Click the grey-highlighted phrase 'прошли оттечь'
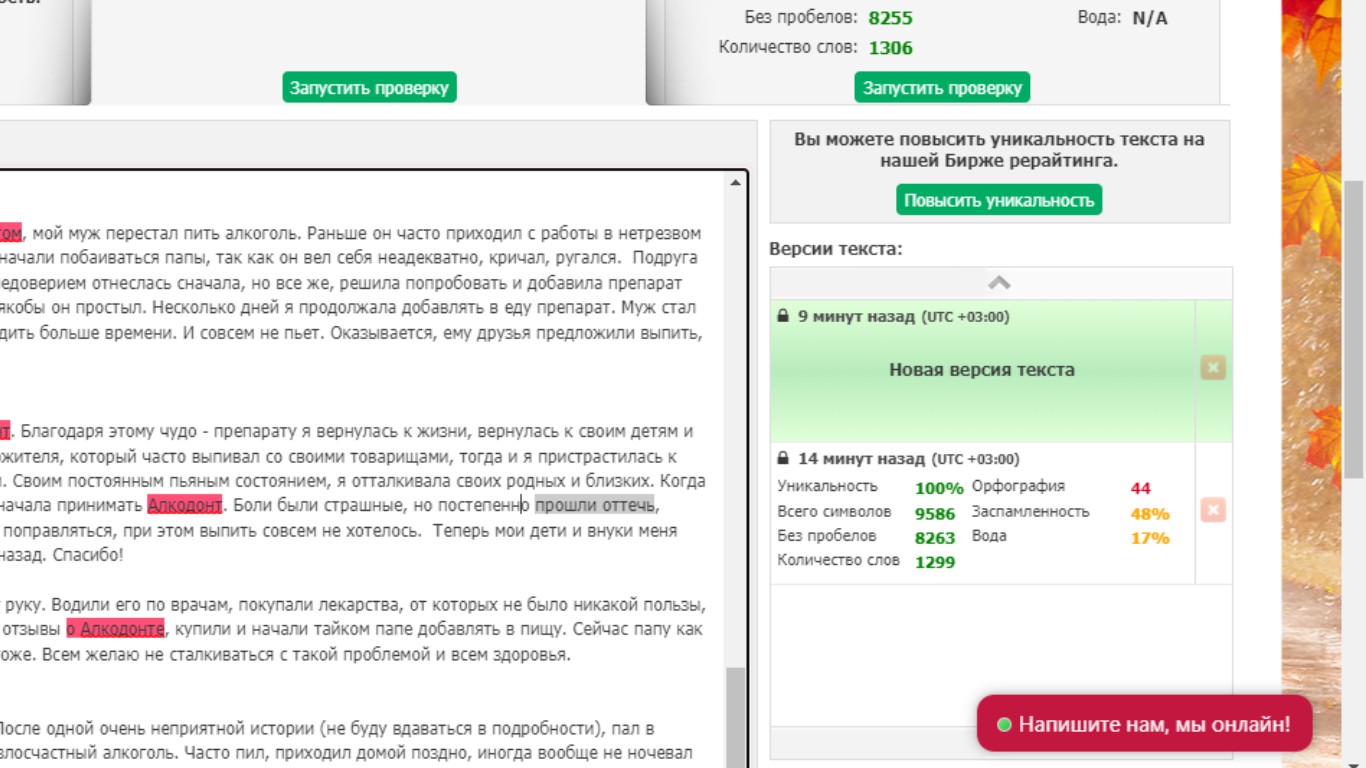Image resolution: width=1366 pixels, height=768 pixels. click(x=594, y=505)
